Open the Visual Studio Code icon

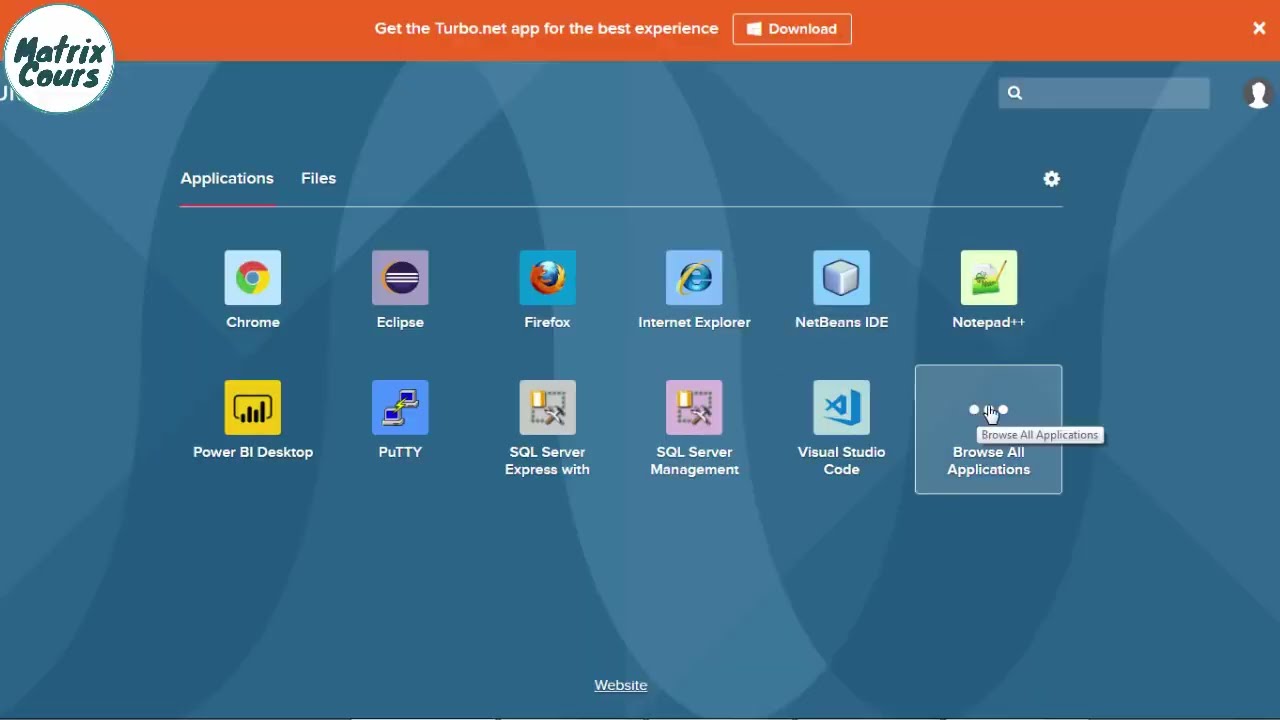(x=841, y=407)
